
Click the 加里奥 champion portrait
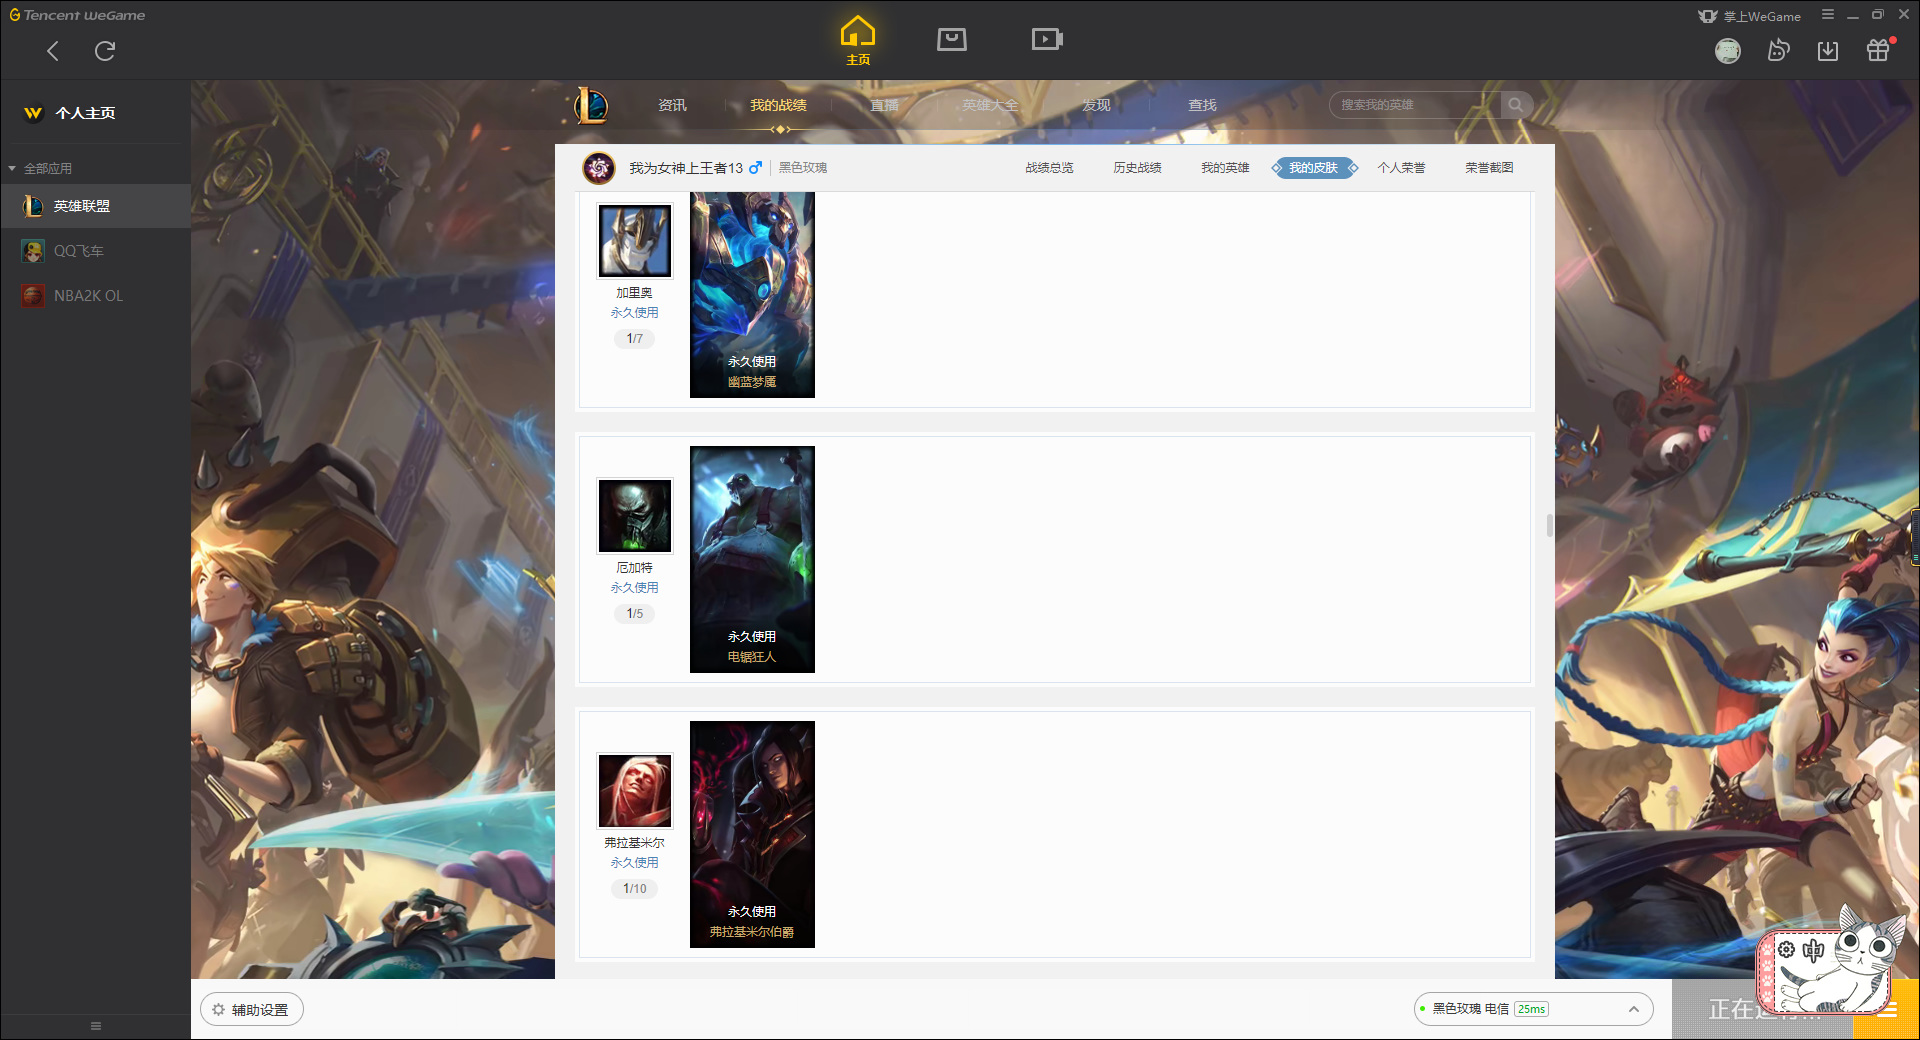[x=635, y=241]
